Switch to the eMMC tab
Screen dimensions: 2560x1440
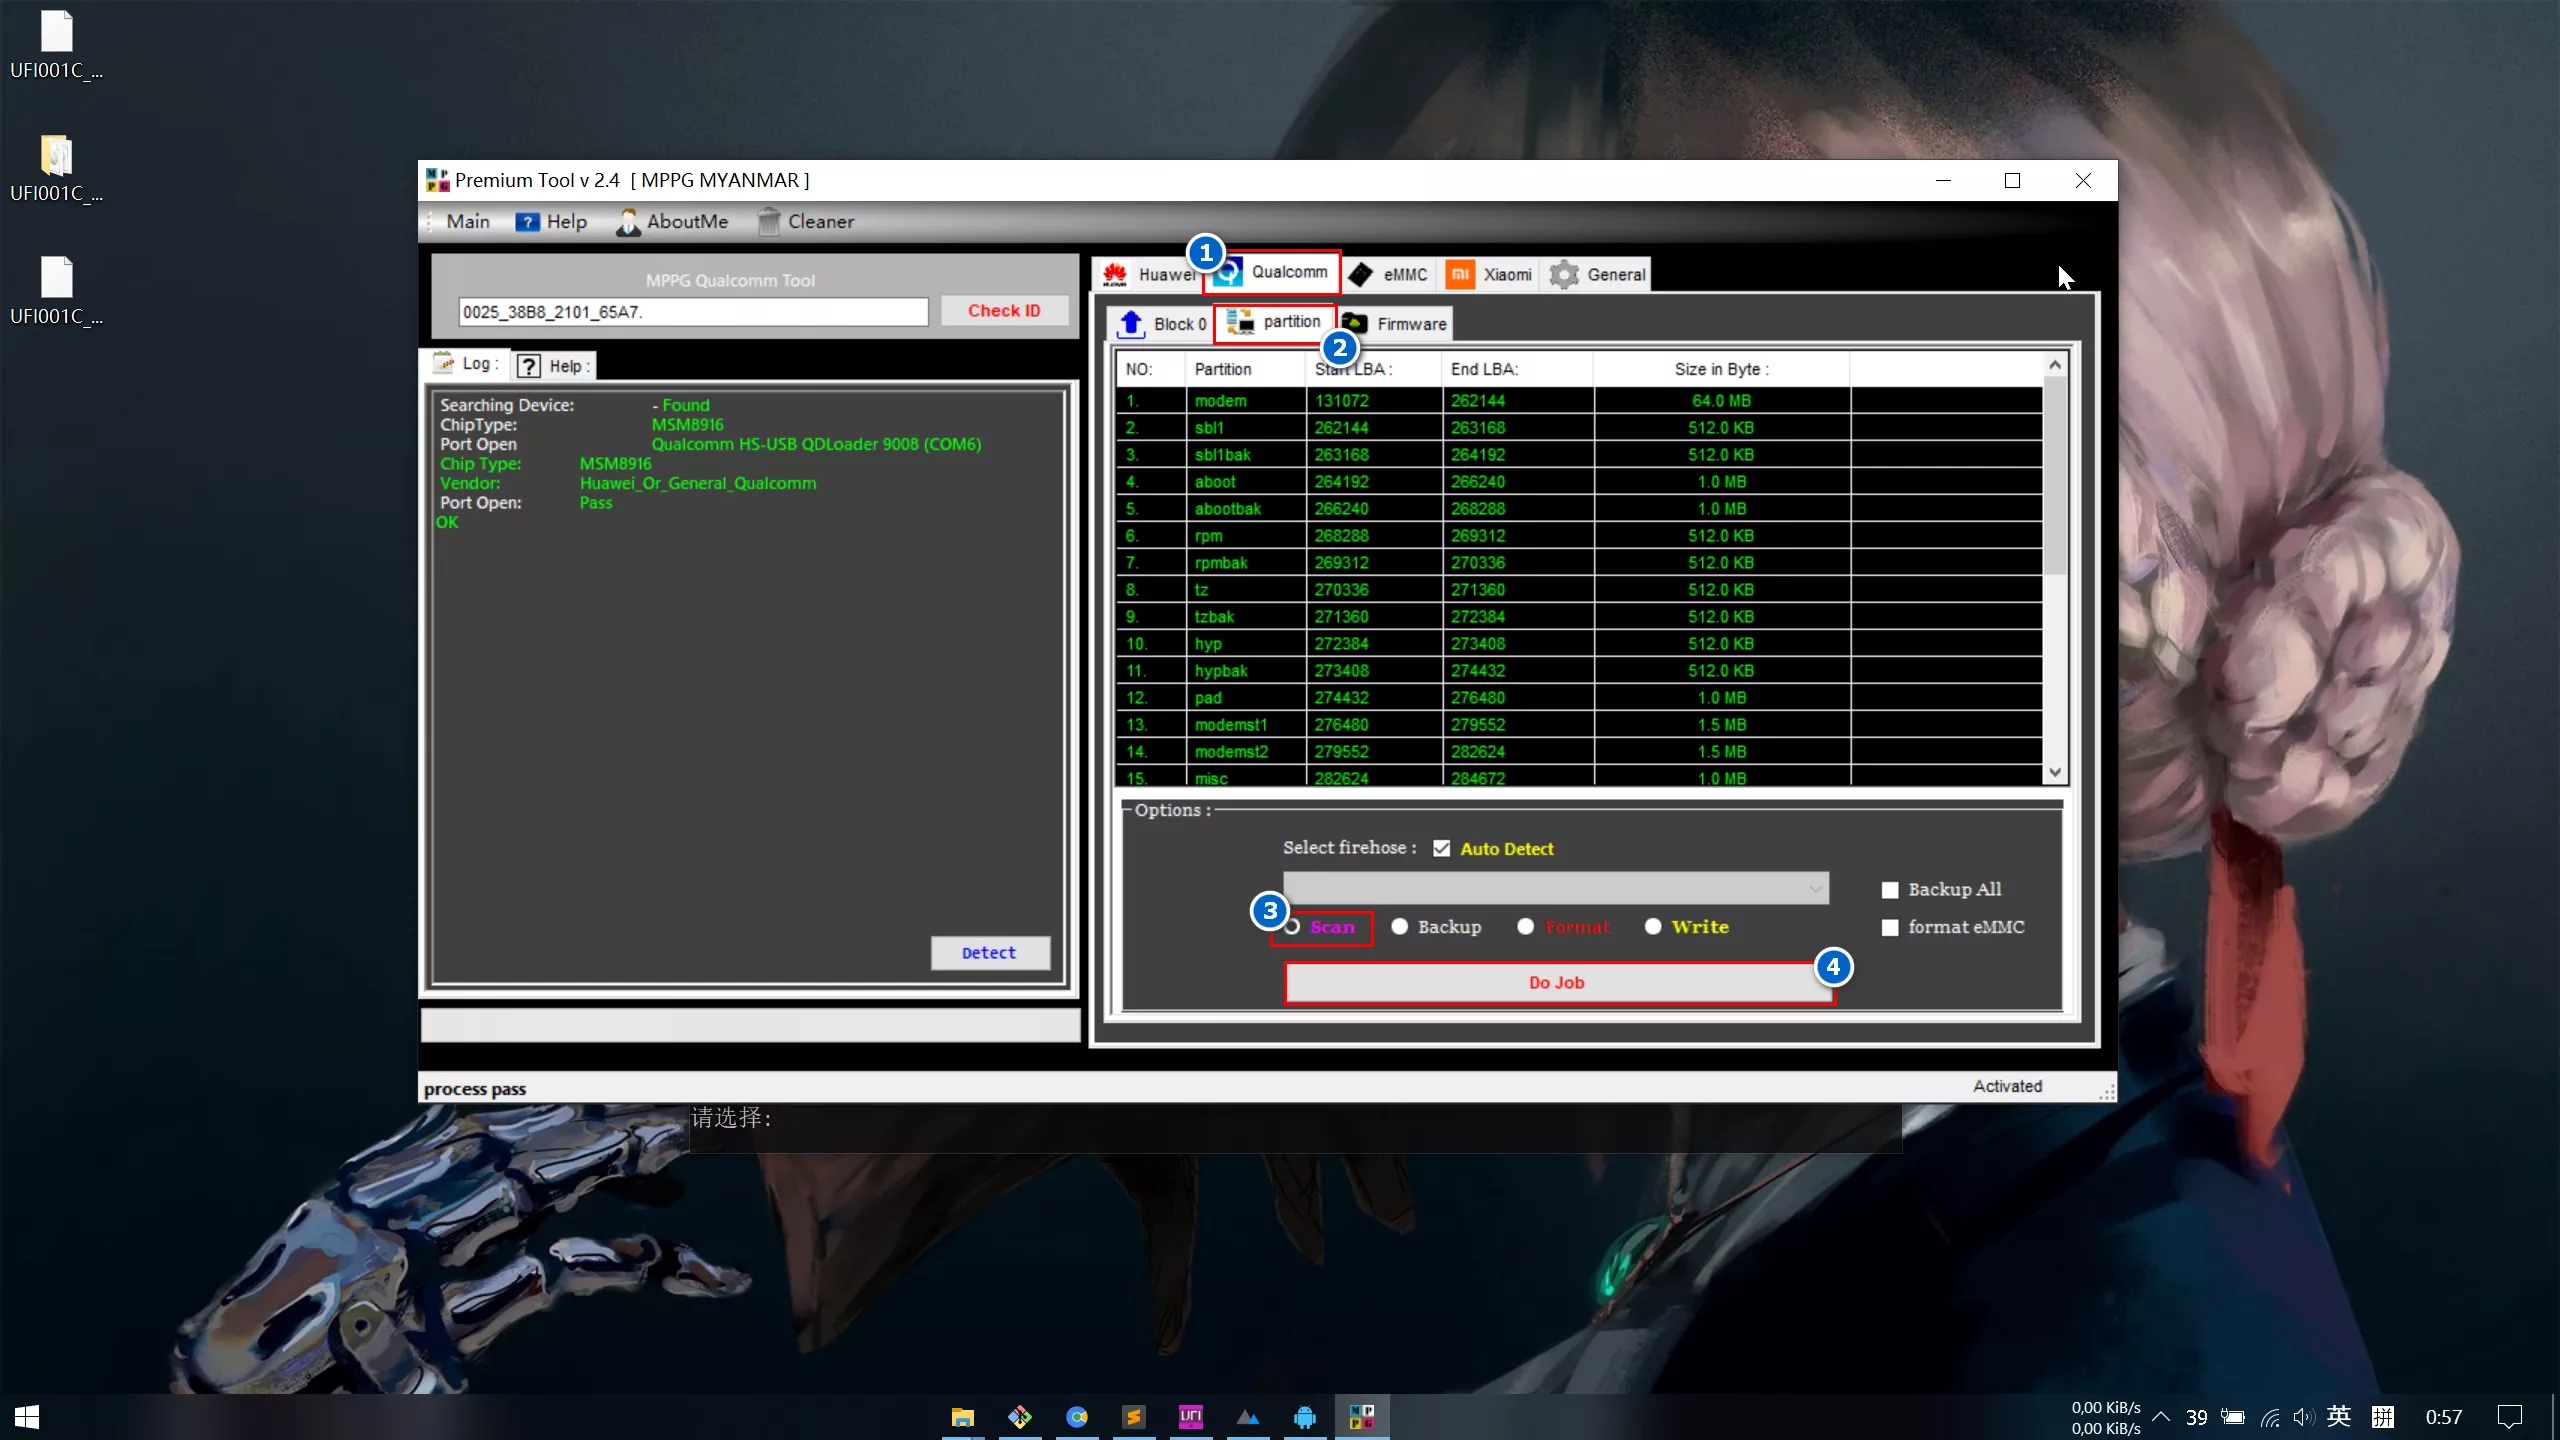(1388, 274)
